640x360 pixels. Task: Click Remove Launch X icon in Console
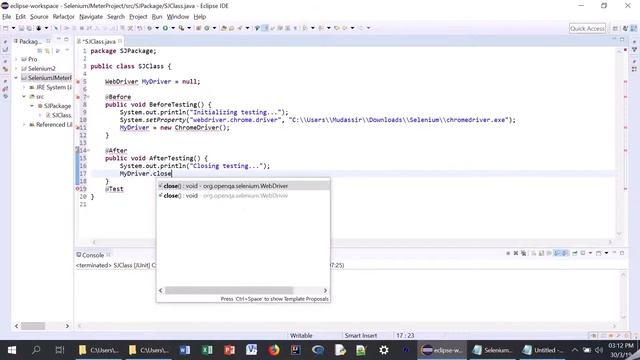[x=516, y=253]
